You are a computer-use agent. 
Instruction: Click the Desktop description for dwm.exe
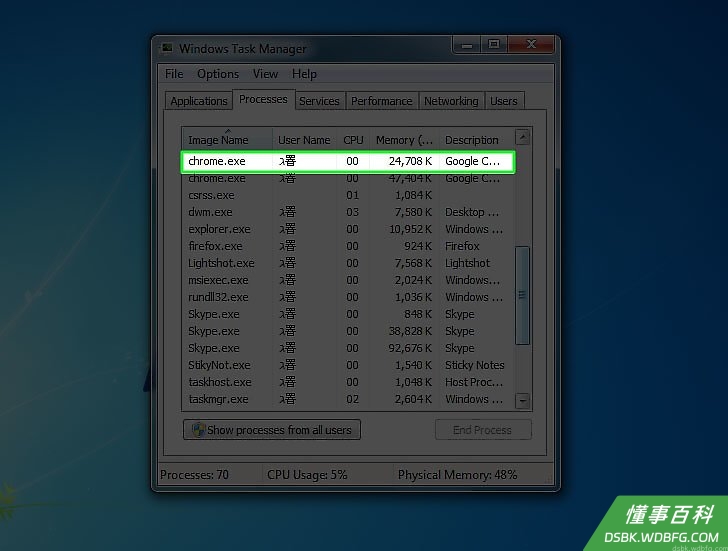[x=472, y=213]
